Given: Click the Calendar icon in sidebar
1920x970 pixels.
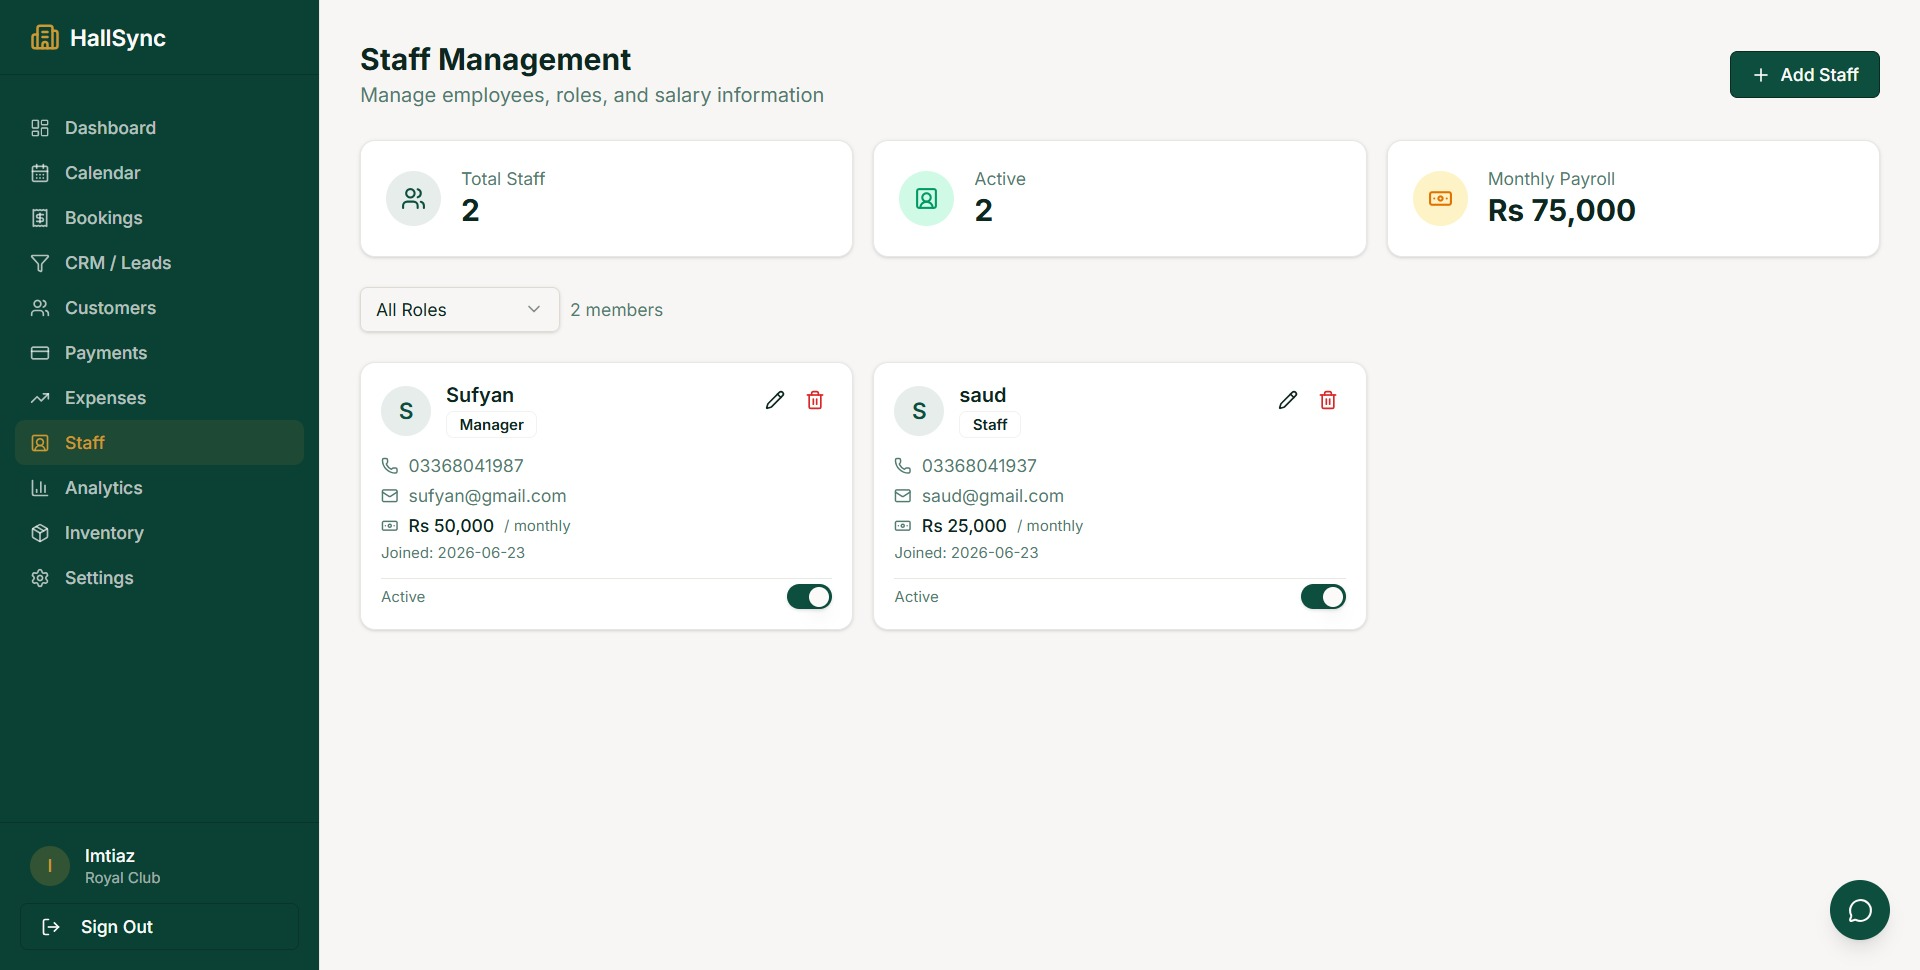Looking at the screenshot, I should [40, 173].
